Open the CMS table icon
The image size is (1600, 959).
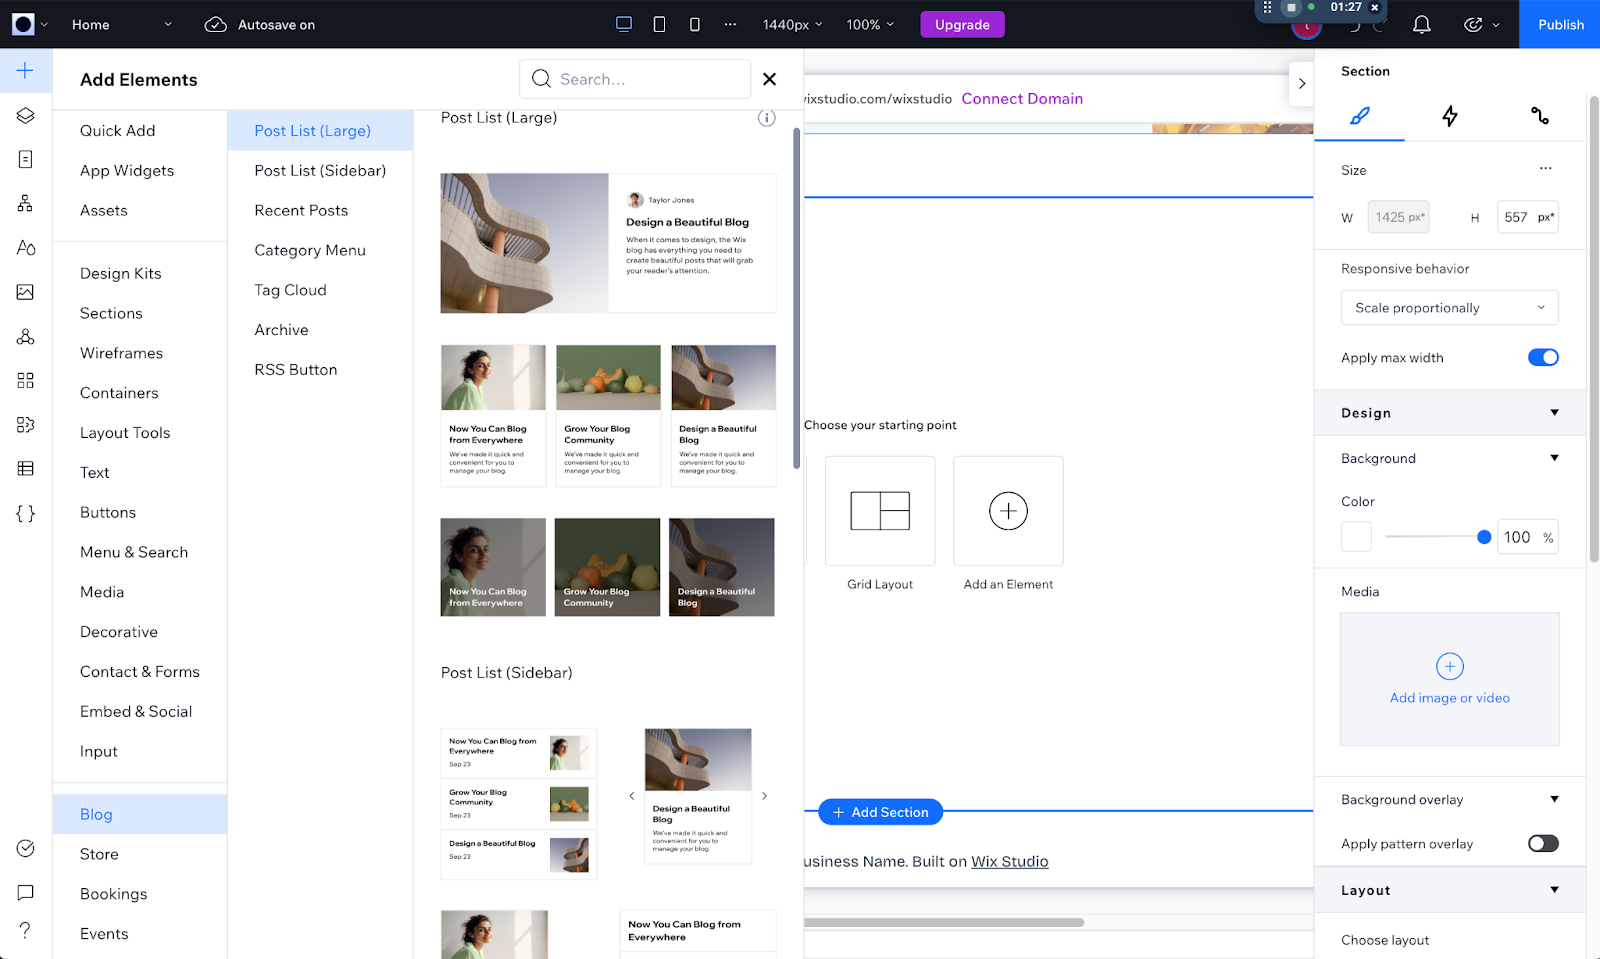(25, 468)
